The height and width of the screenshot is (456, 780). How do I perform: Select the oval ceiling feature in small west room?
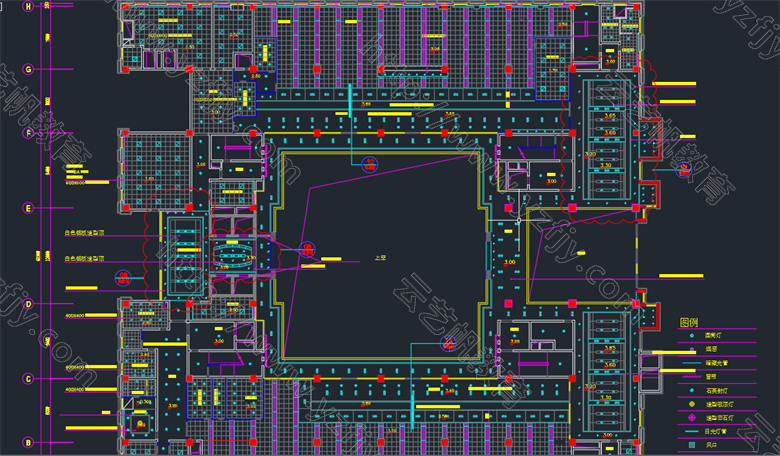[x=234, y=254]
